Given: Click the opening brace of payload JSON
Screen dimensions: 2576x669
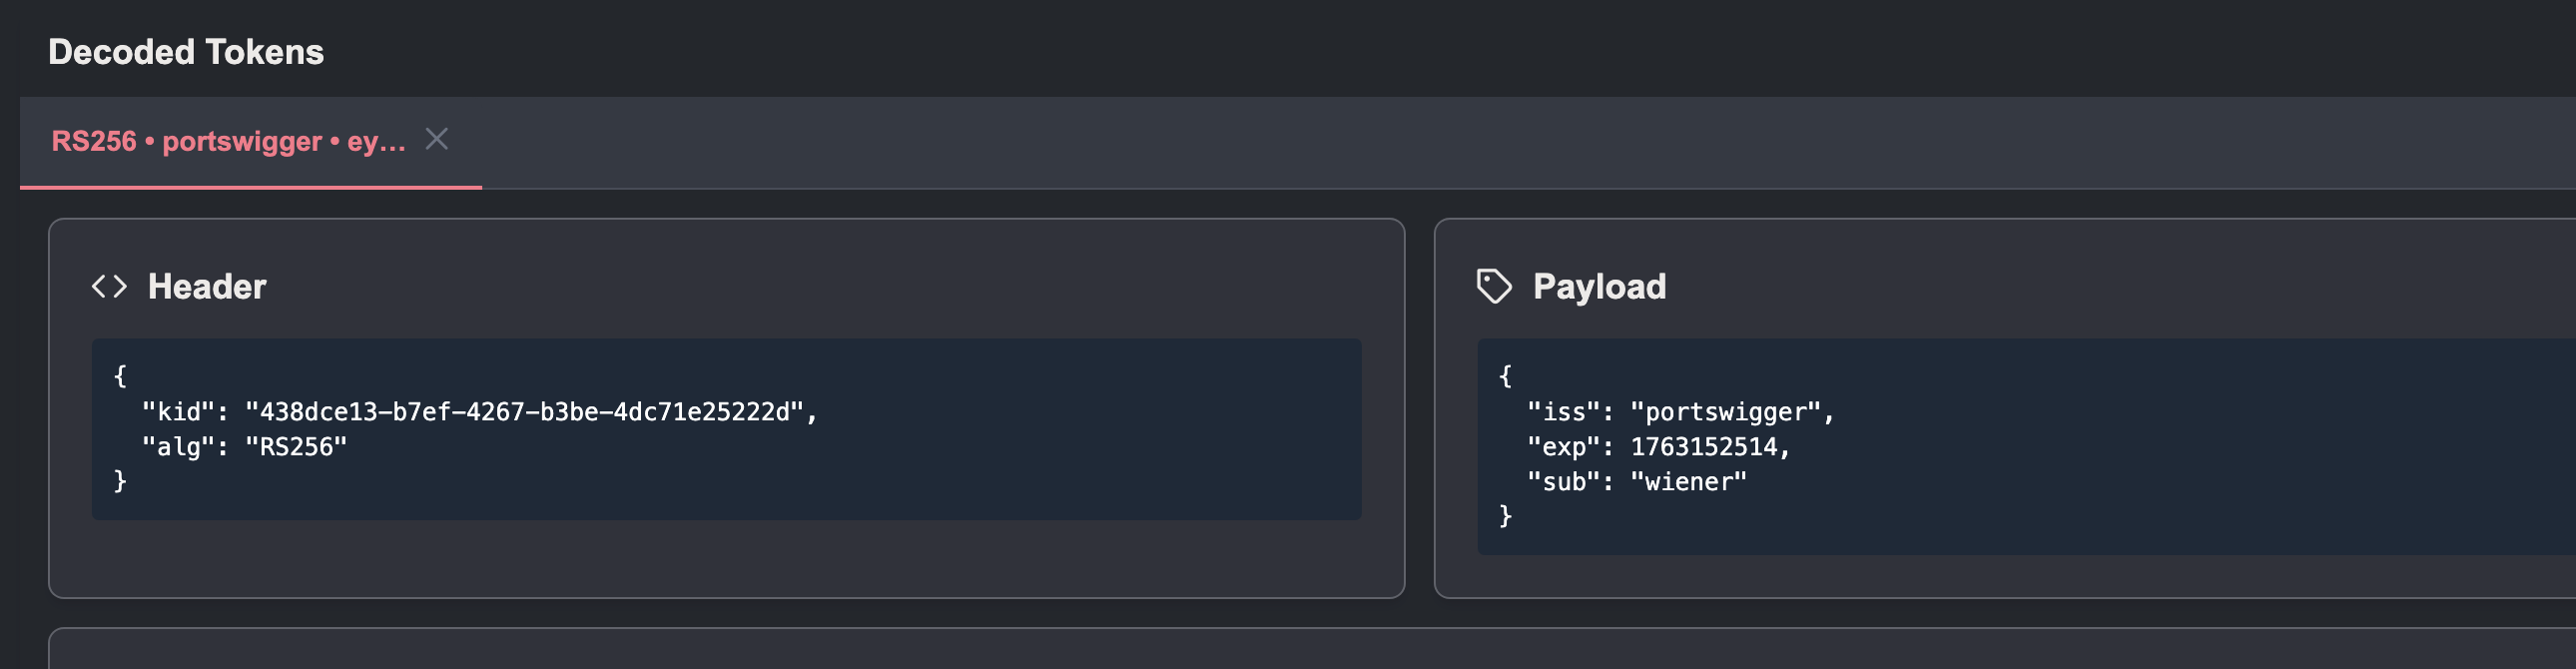Looking at the screenshot, I should [x=1505, y=376].
